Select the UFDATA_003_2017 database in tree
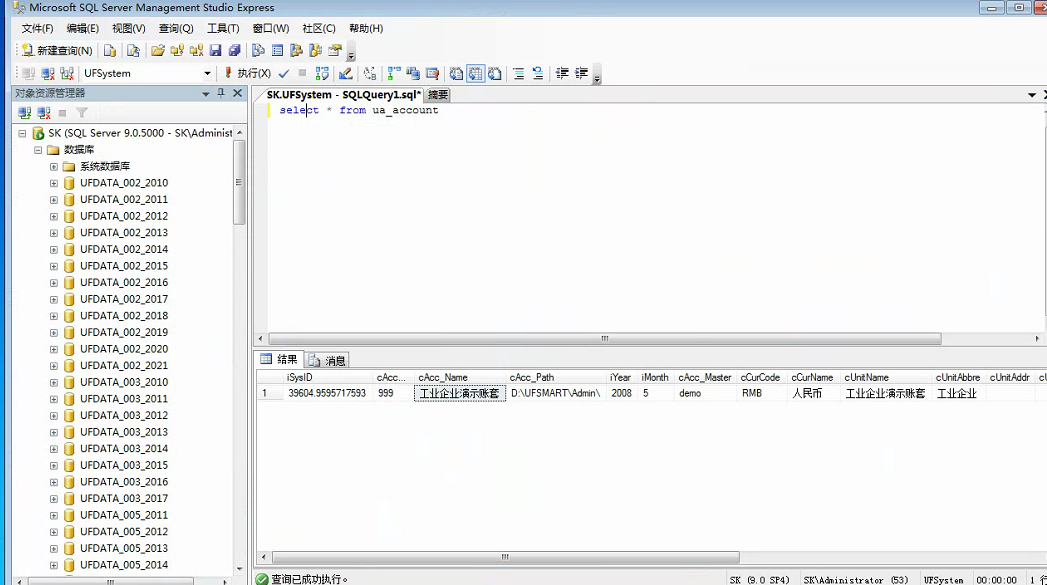1047x585 pixels. [124, 498]
